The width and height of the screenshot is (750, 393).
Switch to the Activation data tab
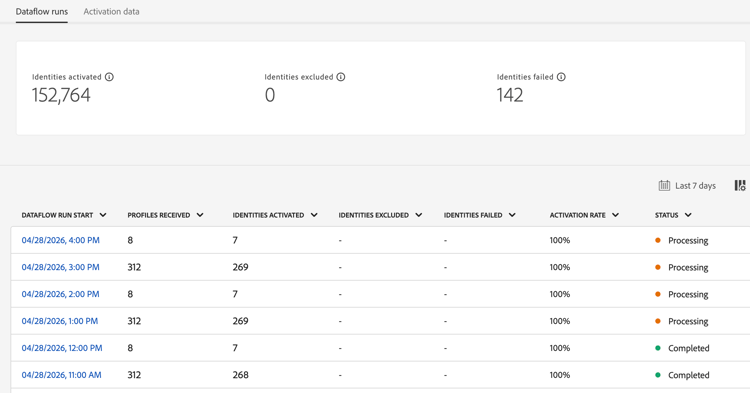tap(111, 11)
